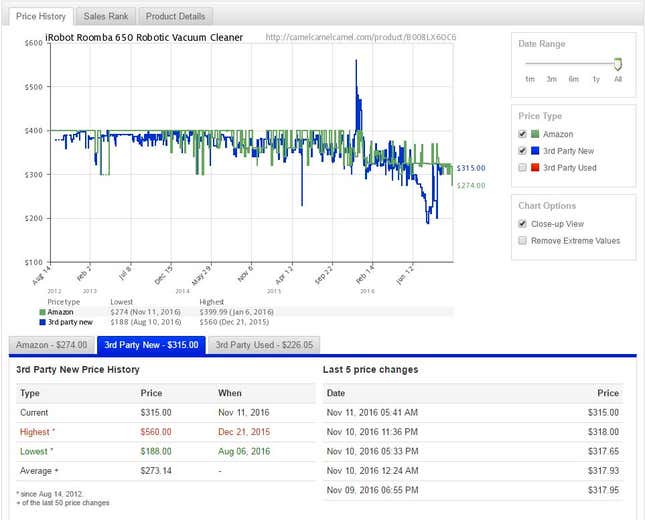Click the 'since Aug 14, 2012' footnote
This screenshot has height=520, width=645.
pos(50,494)
